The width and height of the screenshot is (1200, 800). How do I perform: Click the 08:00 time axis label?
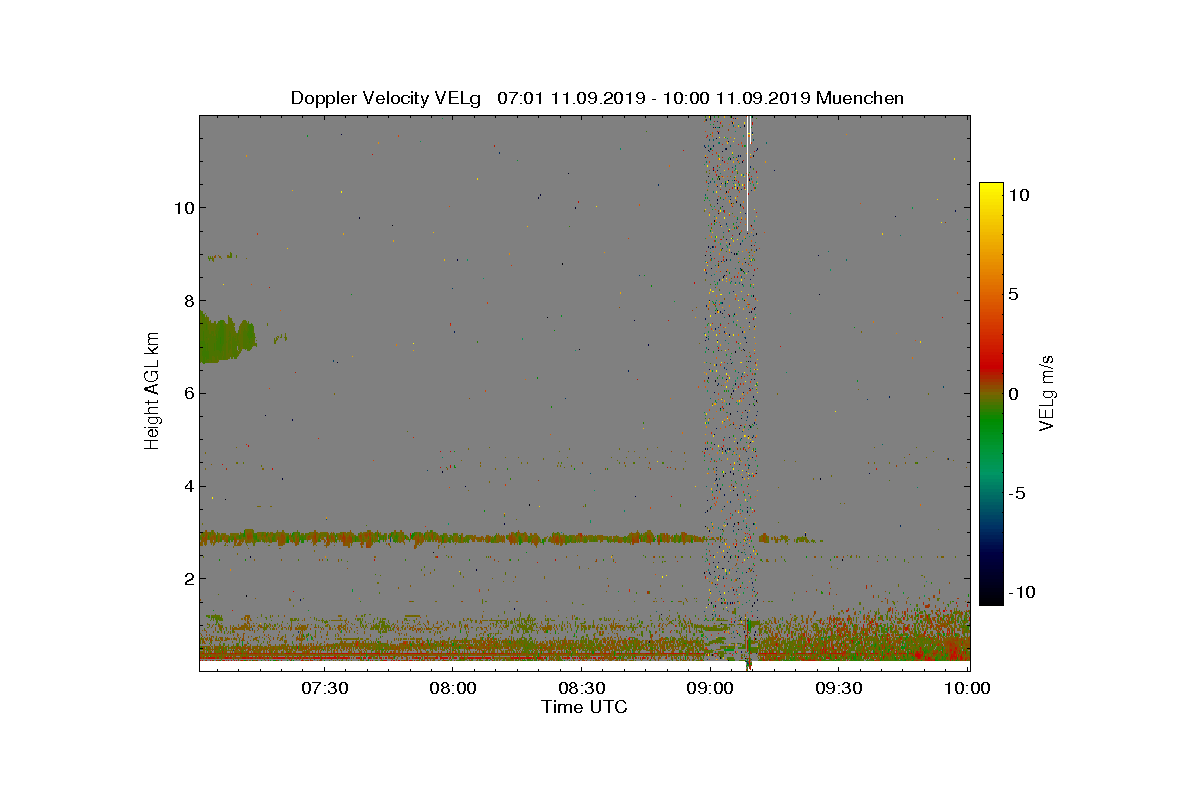tap(452, 688)
